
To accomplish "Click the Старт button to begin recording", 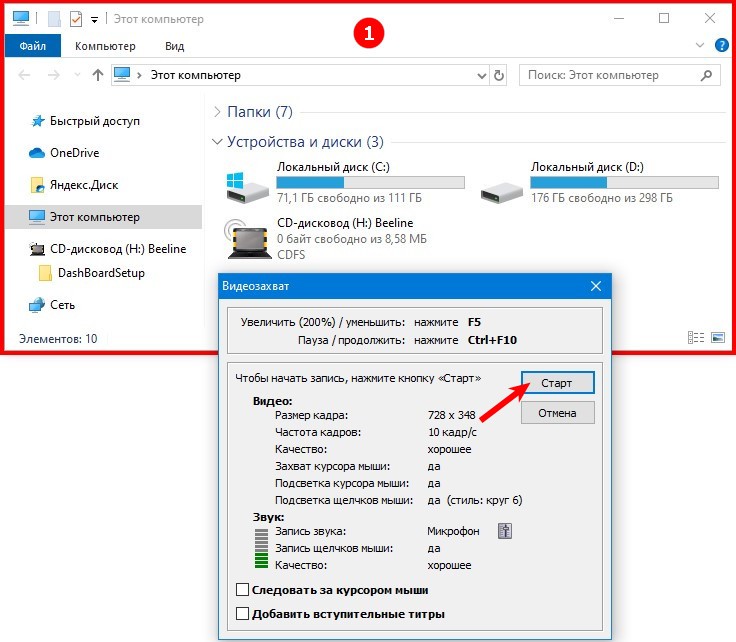I will click(x=557, y=383).
